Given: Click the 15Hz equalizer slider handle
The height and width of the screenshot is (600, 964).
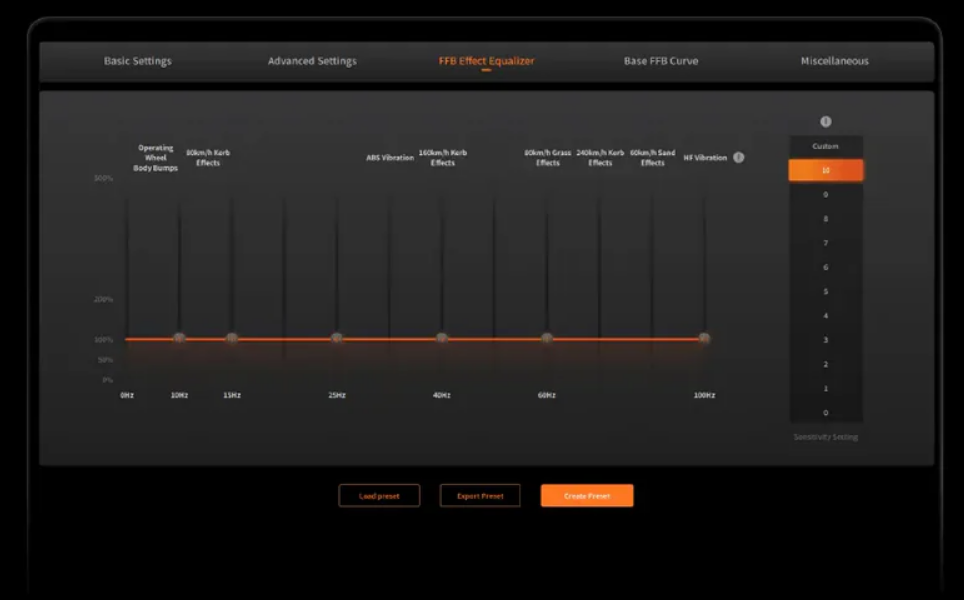Looking at the screenshot, I should [232, 338].
